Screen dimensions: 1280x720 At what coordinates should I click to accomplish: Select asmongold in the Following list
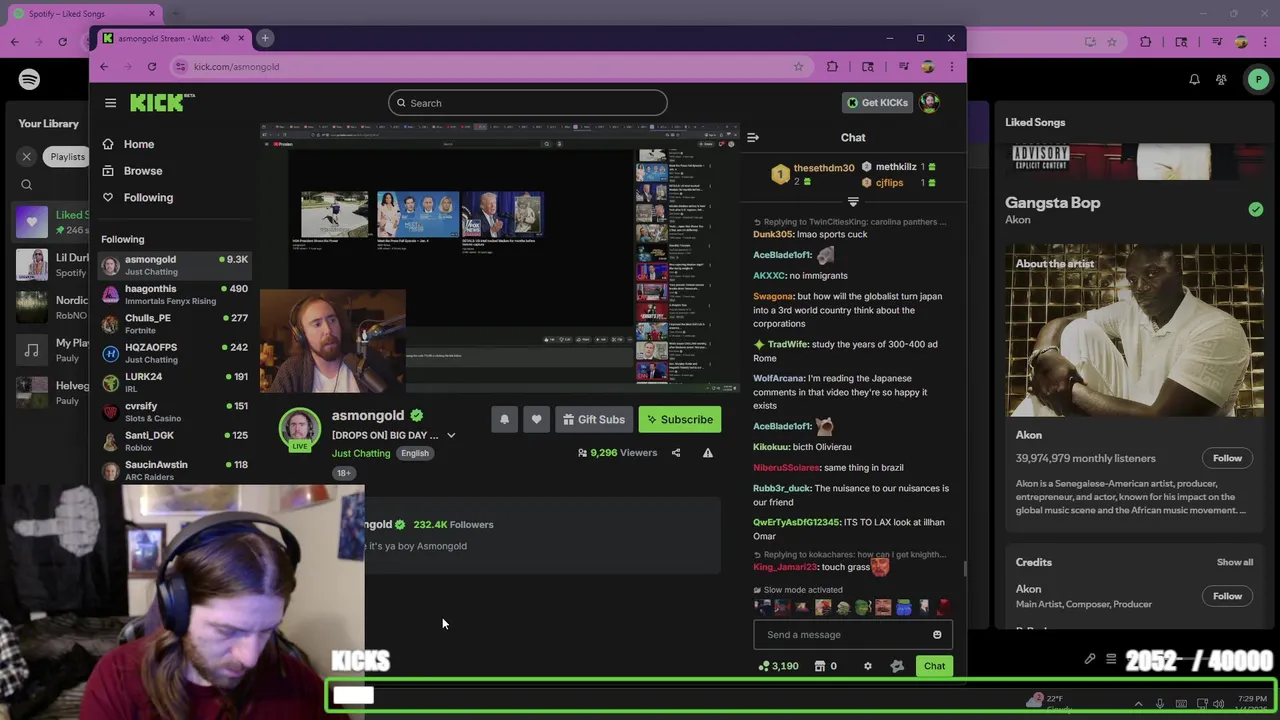point(174,265)
